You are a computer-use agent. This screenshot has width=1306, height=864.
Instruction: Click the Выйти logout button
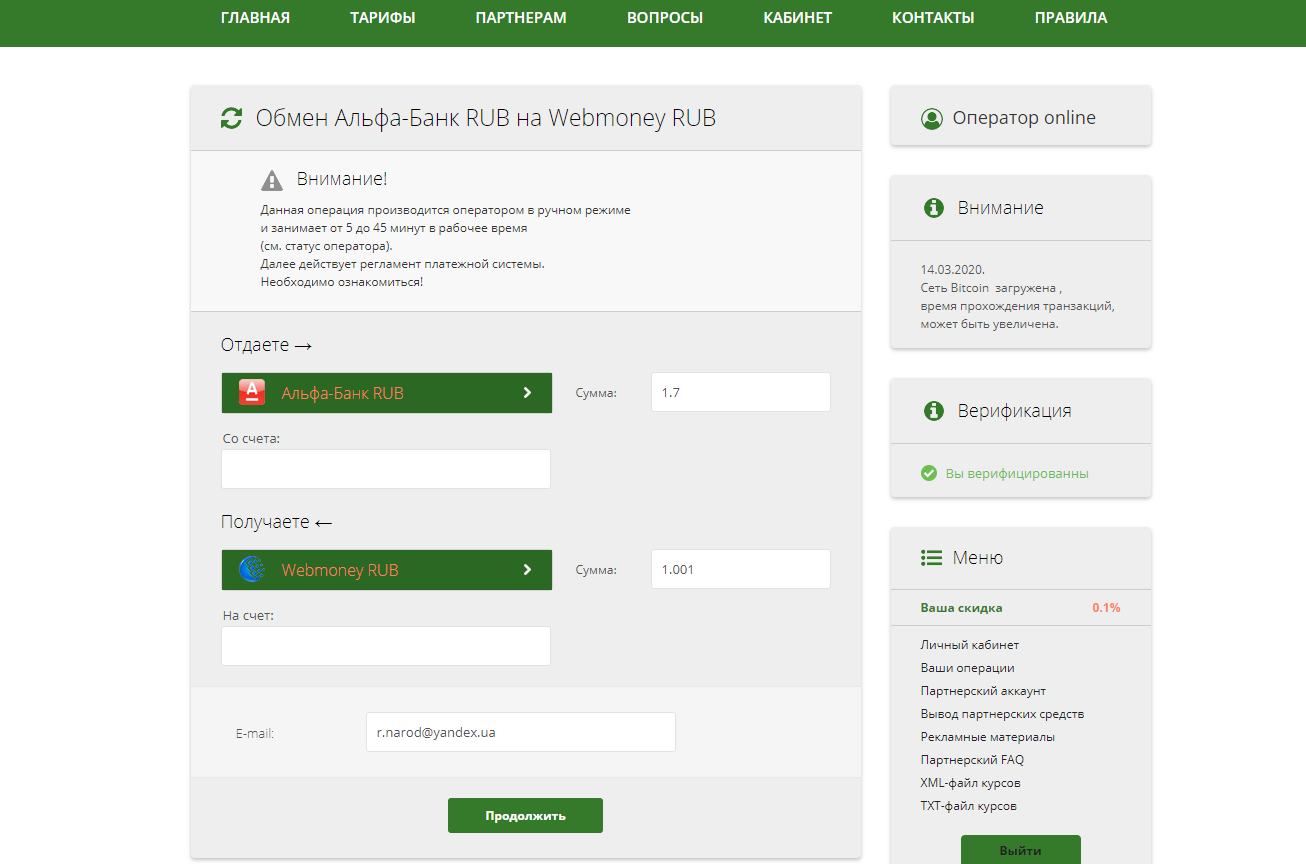point(1020,850)
